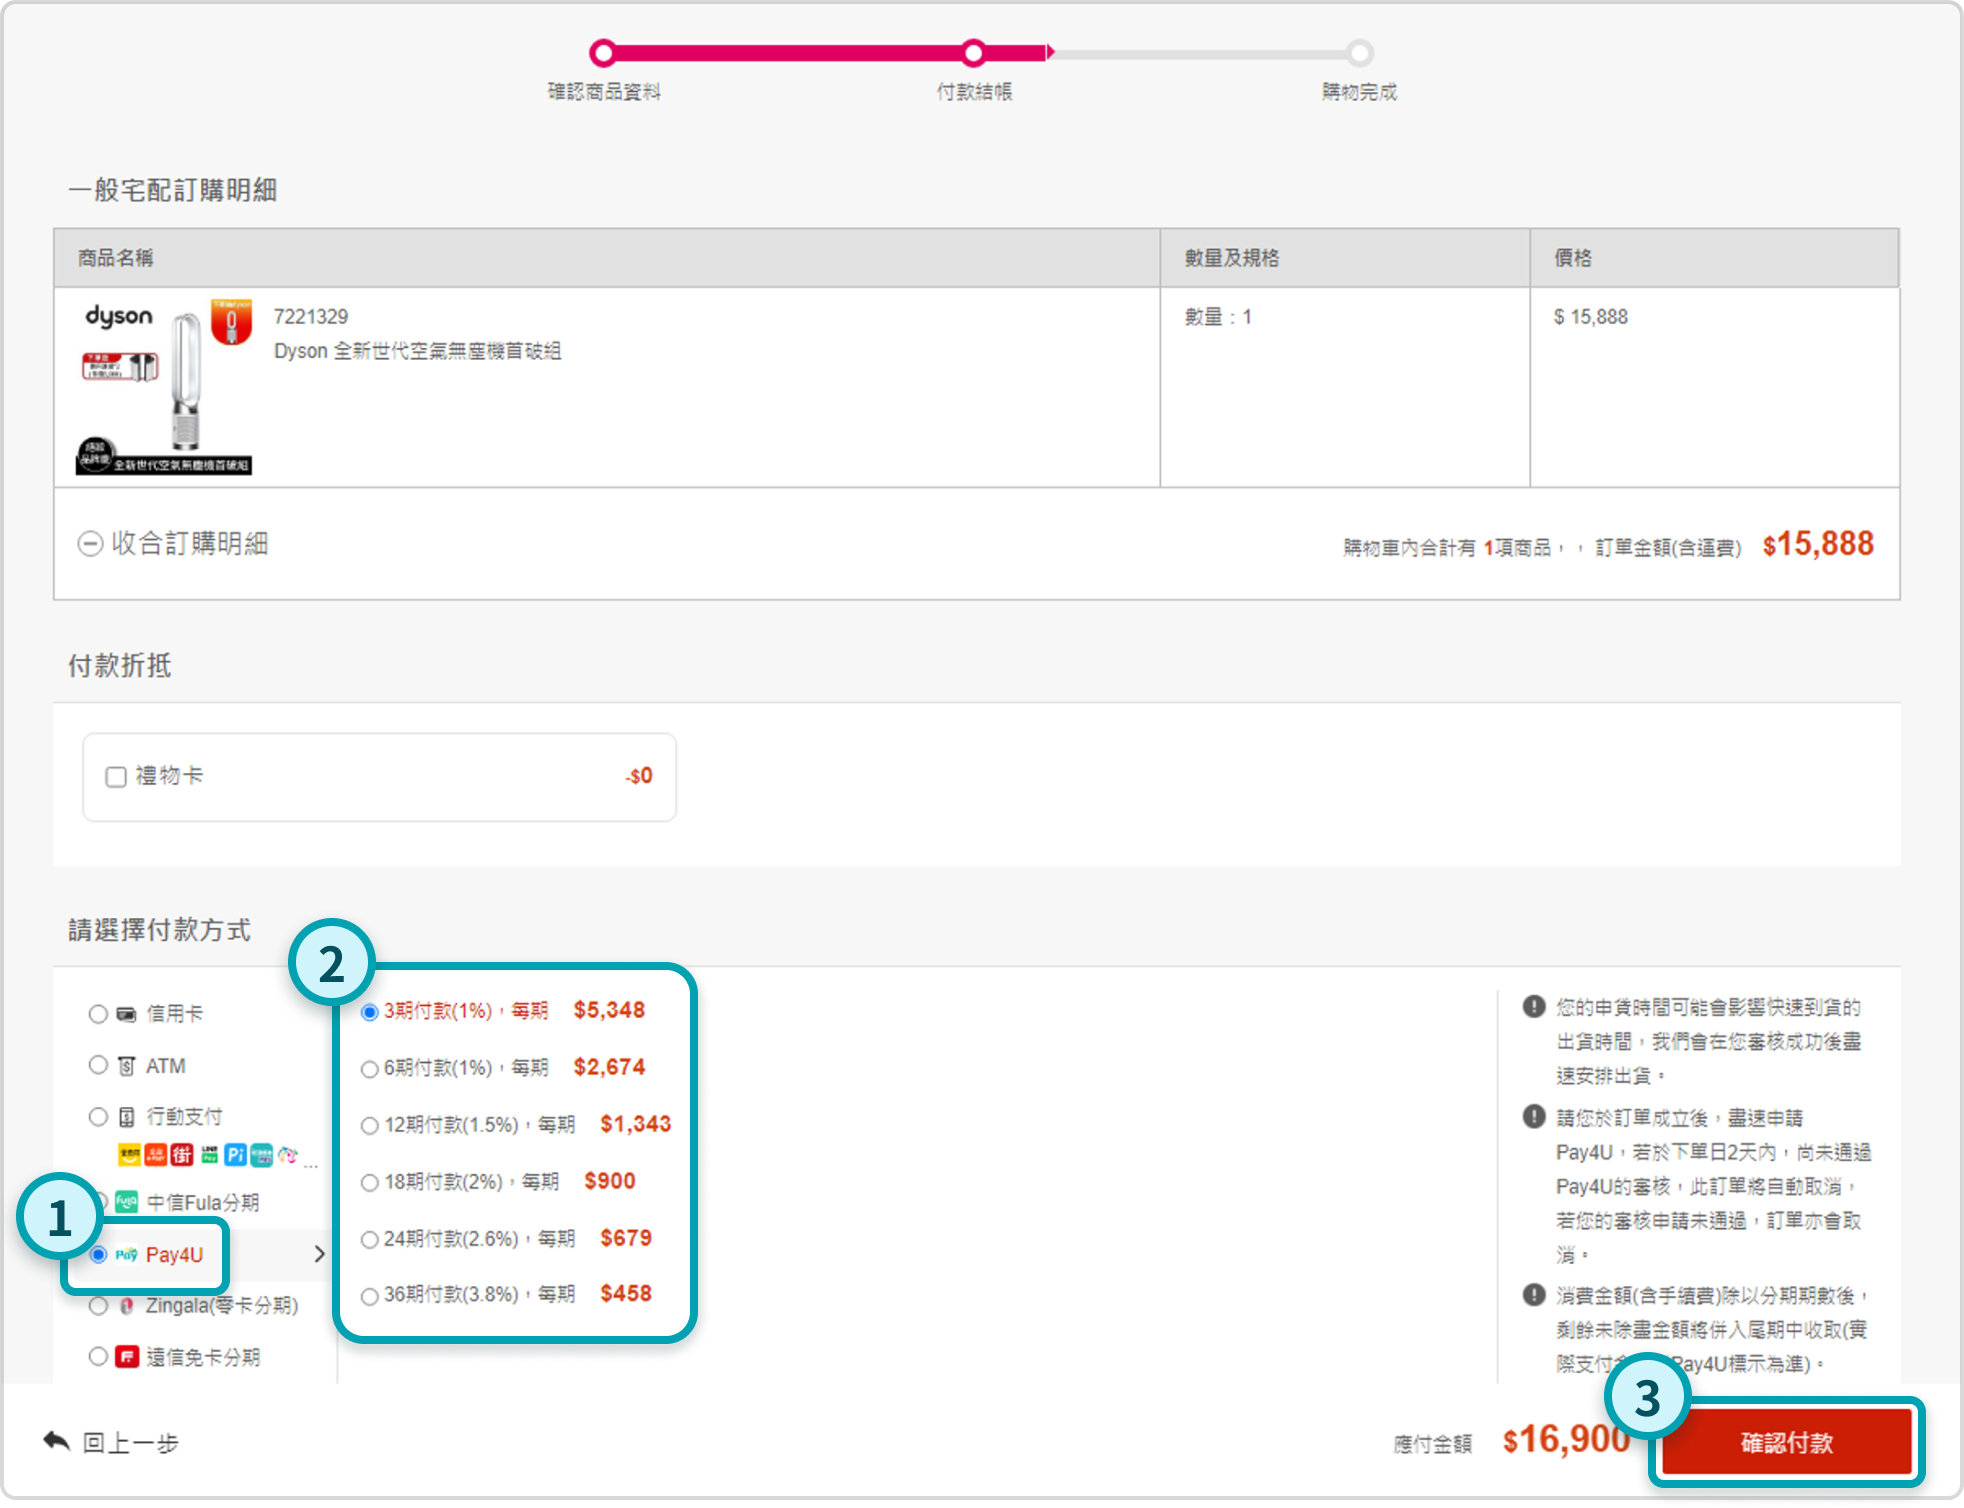Viewport: 1964px width, 1508px height.
Task: Click the 付款結帳 step marker on the progress bar
Action: tap(974, 53)
